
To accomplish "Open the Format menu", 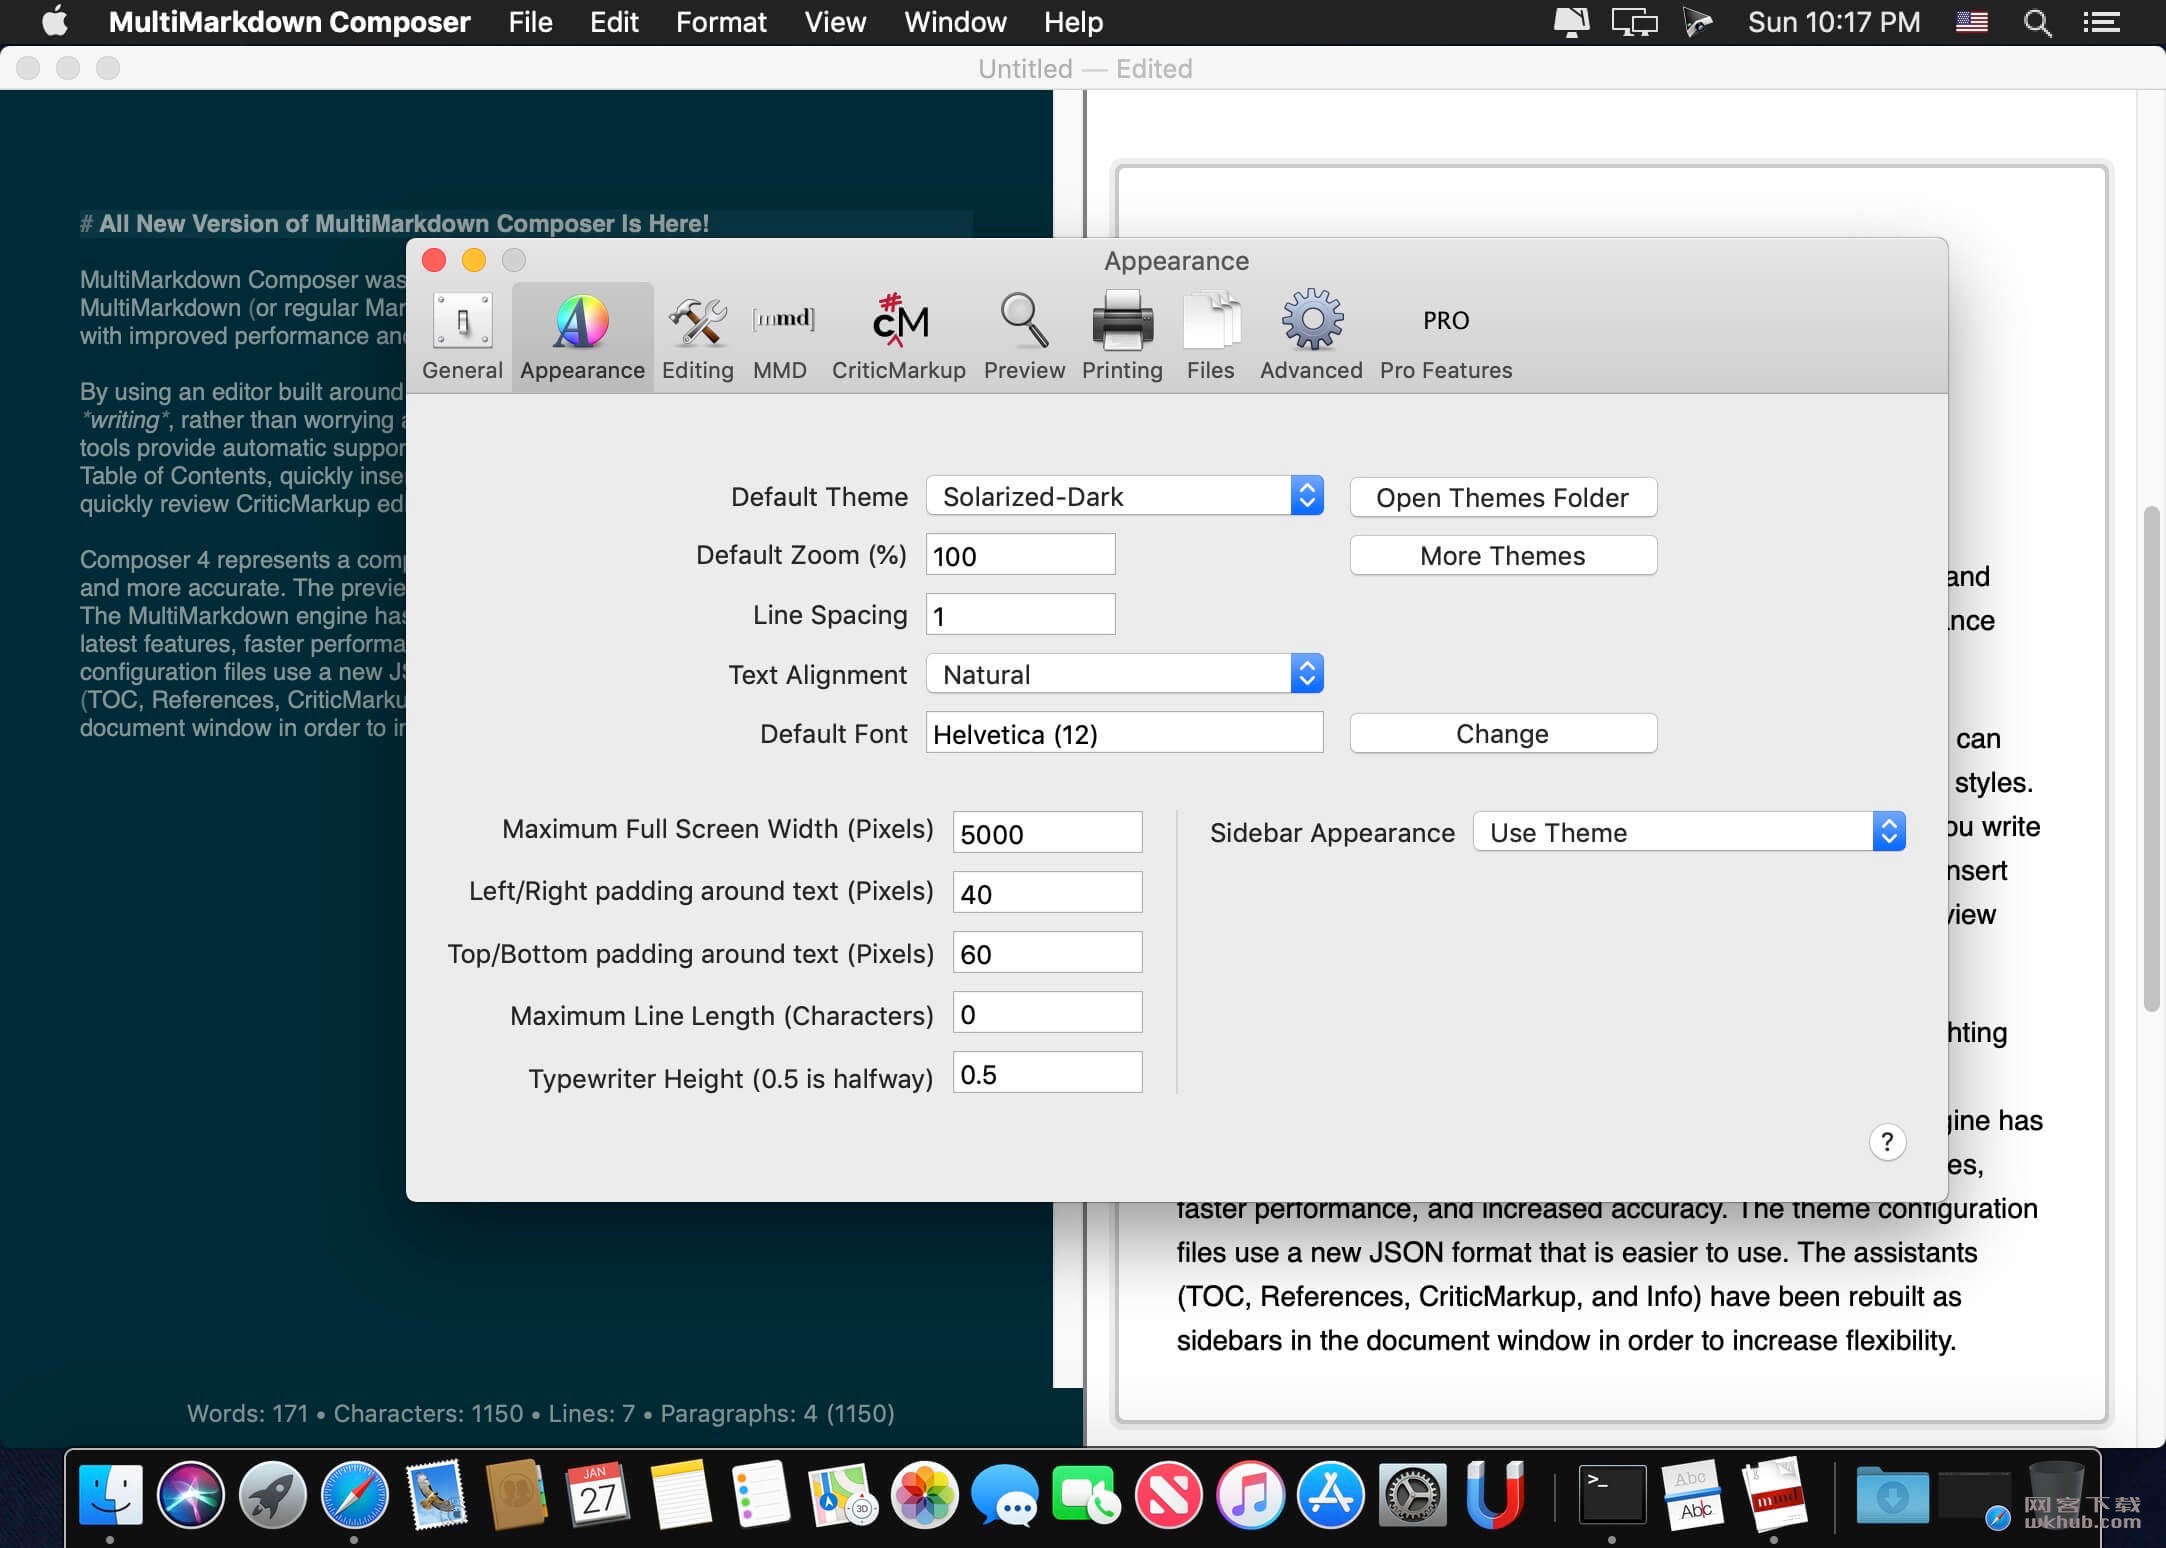I will coord(721,22).
